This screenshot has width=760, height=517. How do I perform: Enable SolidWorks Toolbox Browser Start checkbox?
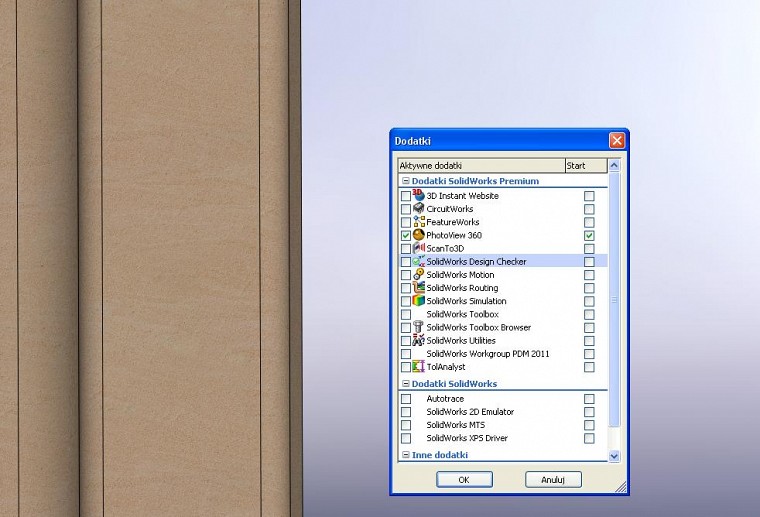click(589, 328)
